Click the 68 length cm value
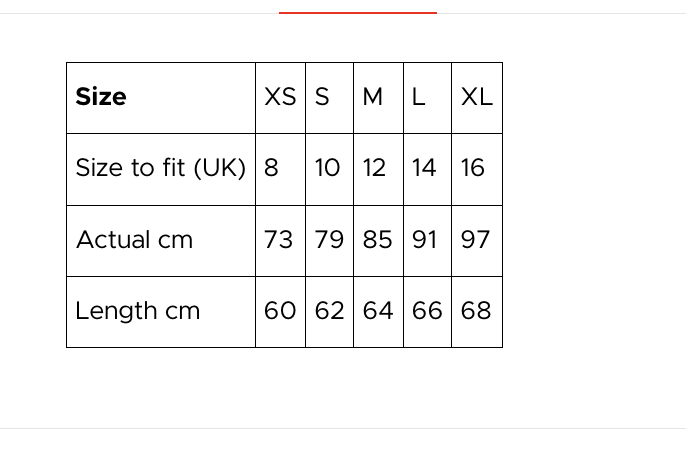Screen dimensions: 686x450 click(475, 311)
